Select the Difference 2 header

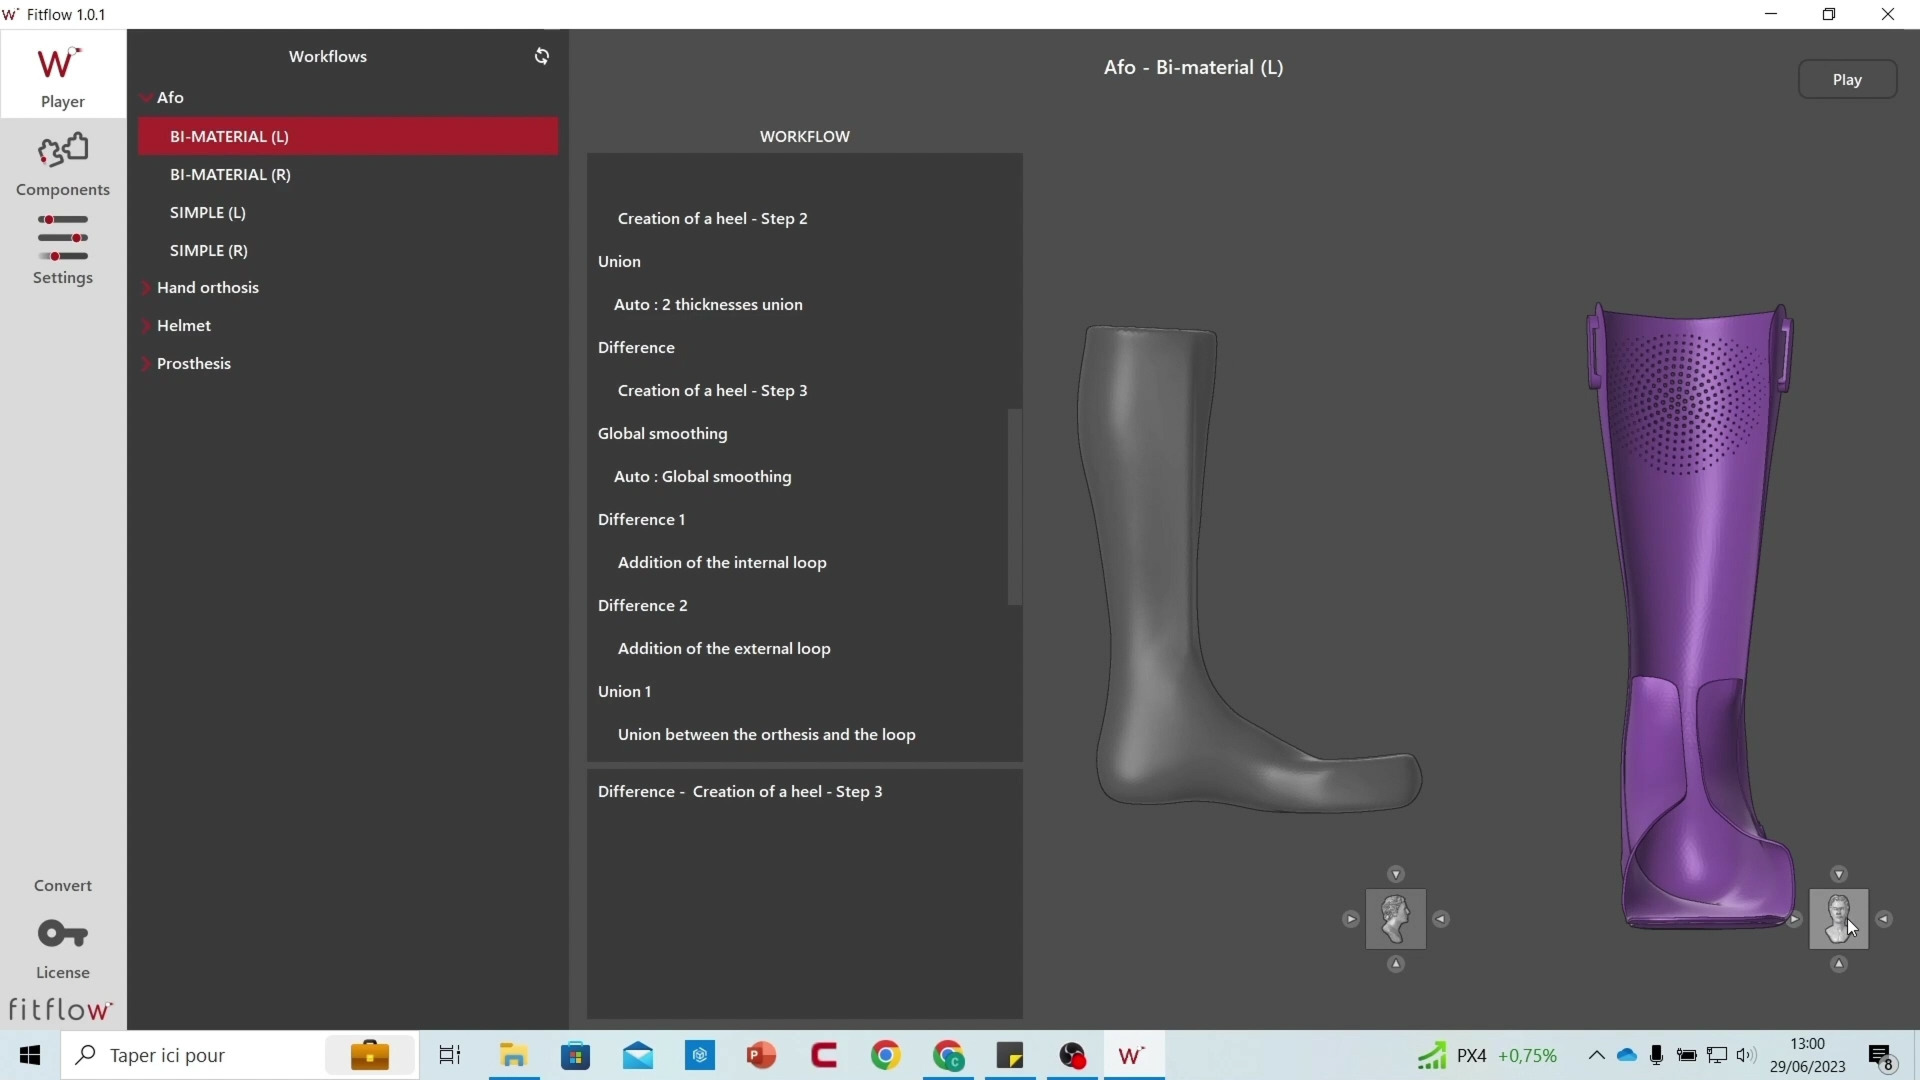(642, 605)
